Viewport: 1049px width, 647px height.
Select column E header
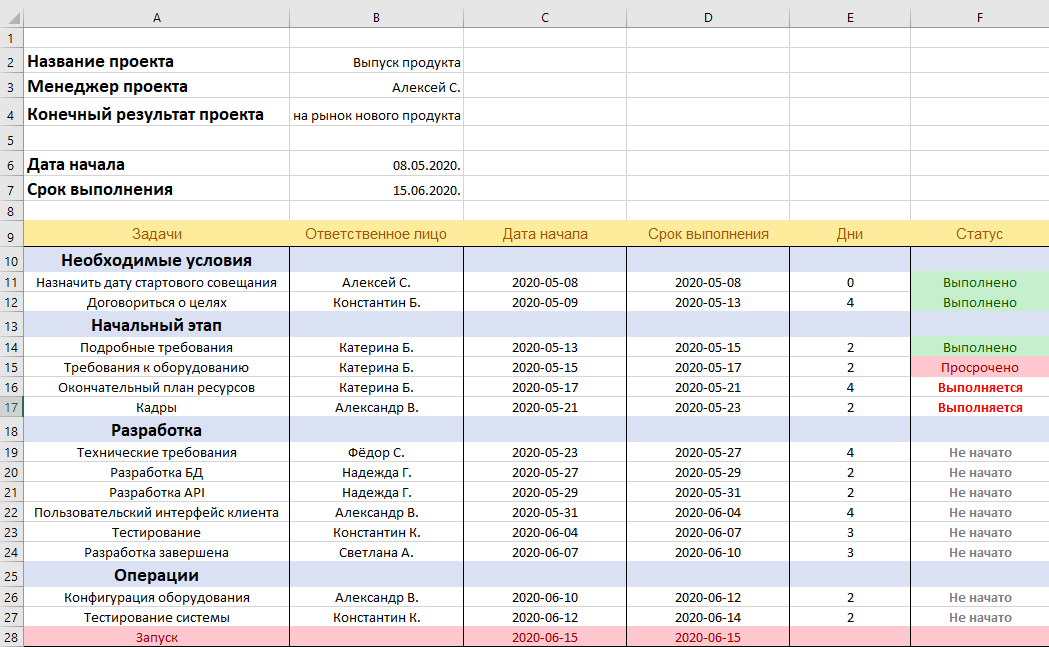click(850, 17)
